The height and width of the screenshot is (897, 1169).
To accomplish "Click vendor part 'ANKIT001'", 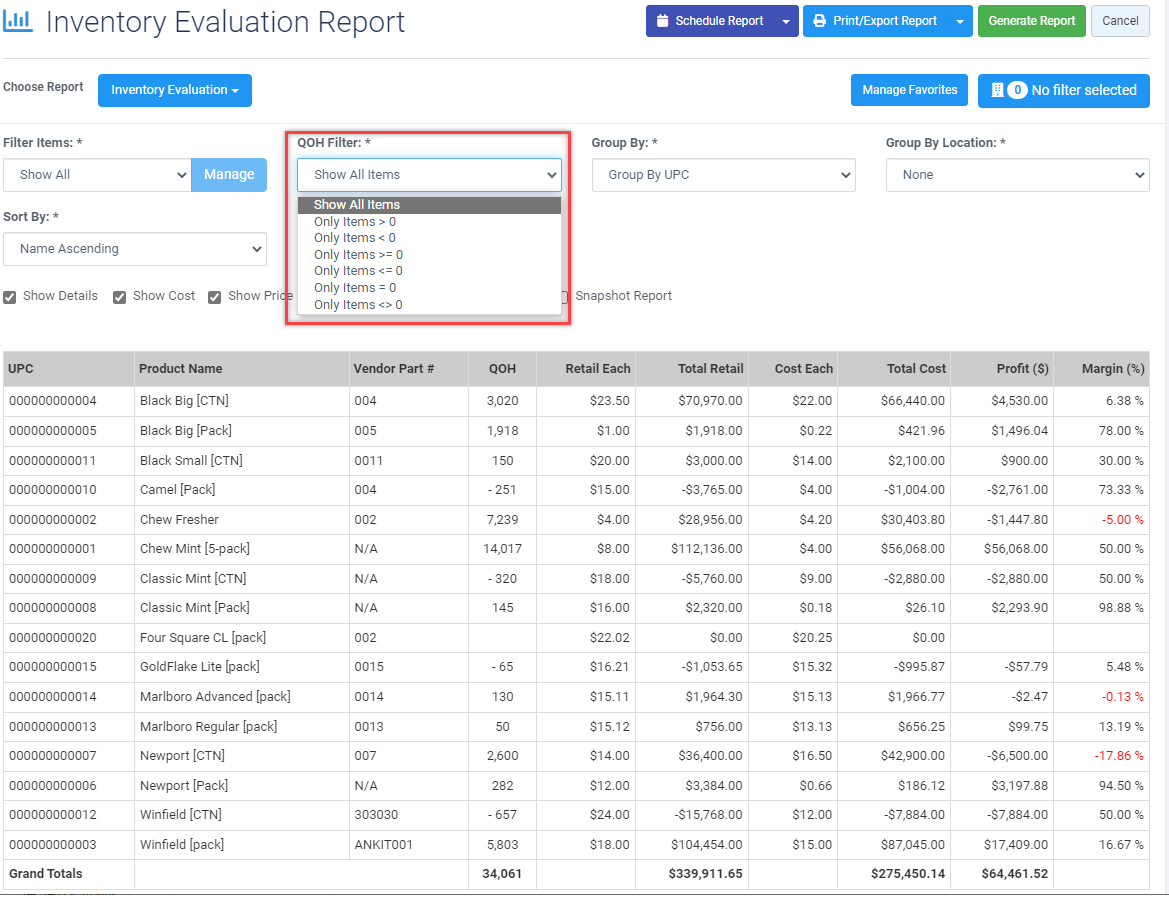I will pos(383,845).
